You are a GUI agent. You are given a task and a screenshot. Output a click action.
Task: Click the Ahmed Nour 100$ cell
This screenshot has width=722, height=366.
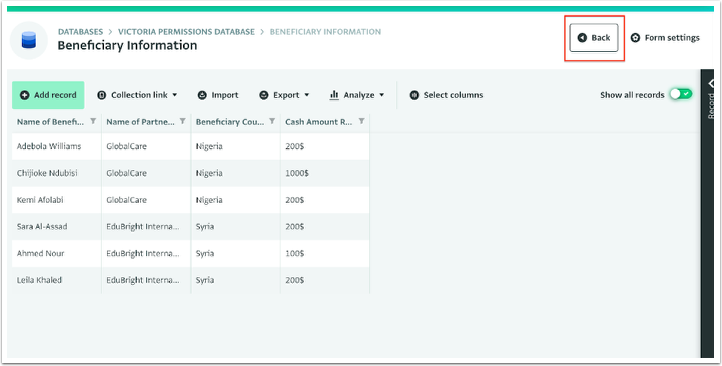(325, 253)
